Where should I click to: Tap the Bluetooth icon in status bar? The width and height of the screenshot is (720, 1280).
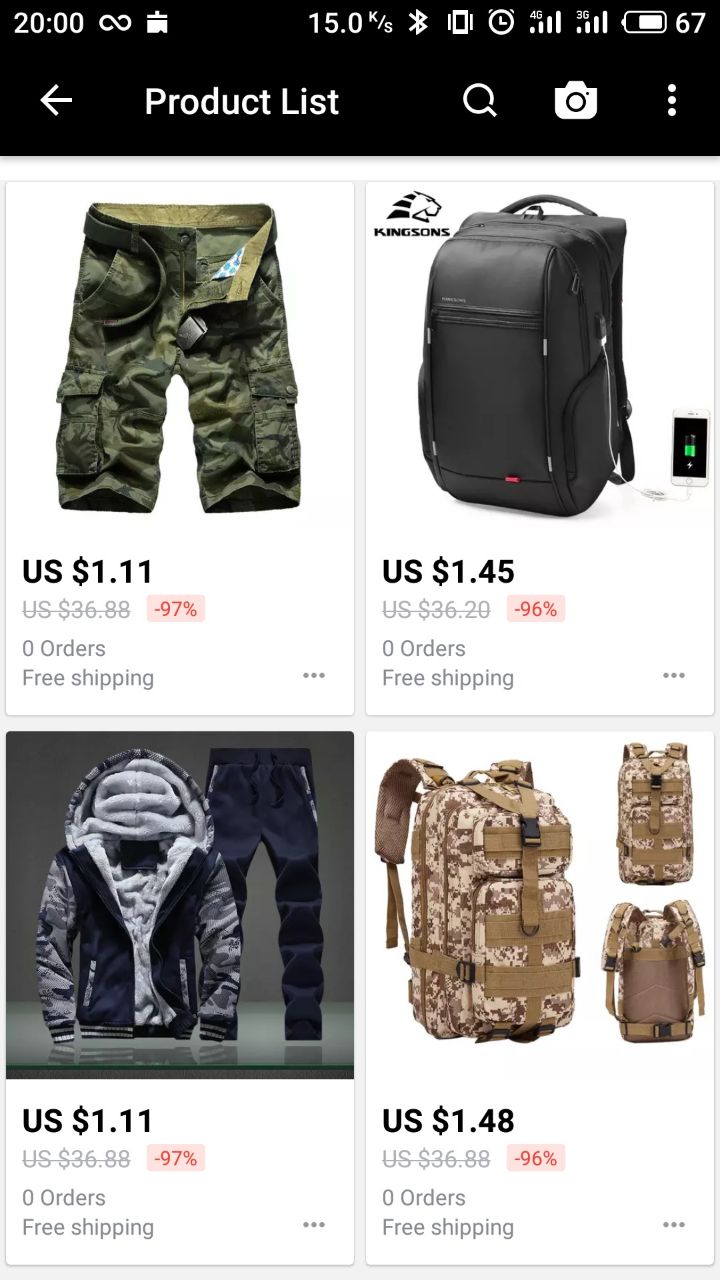(418, 22)
